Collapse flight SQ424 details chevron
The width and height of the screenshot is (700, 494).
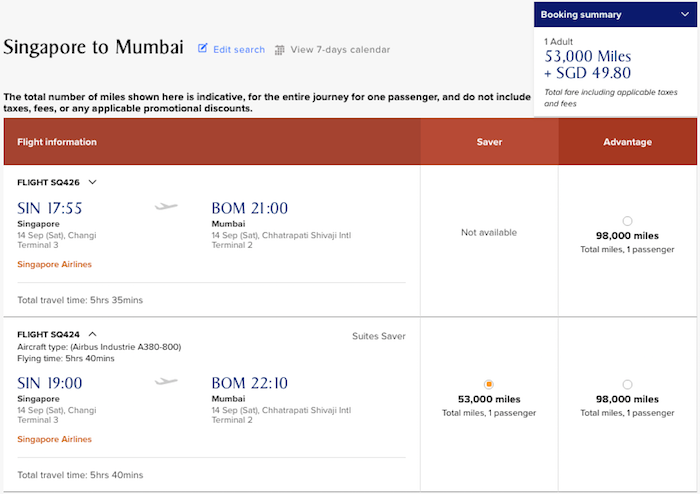92,334
